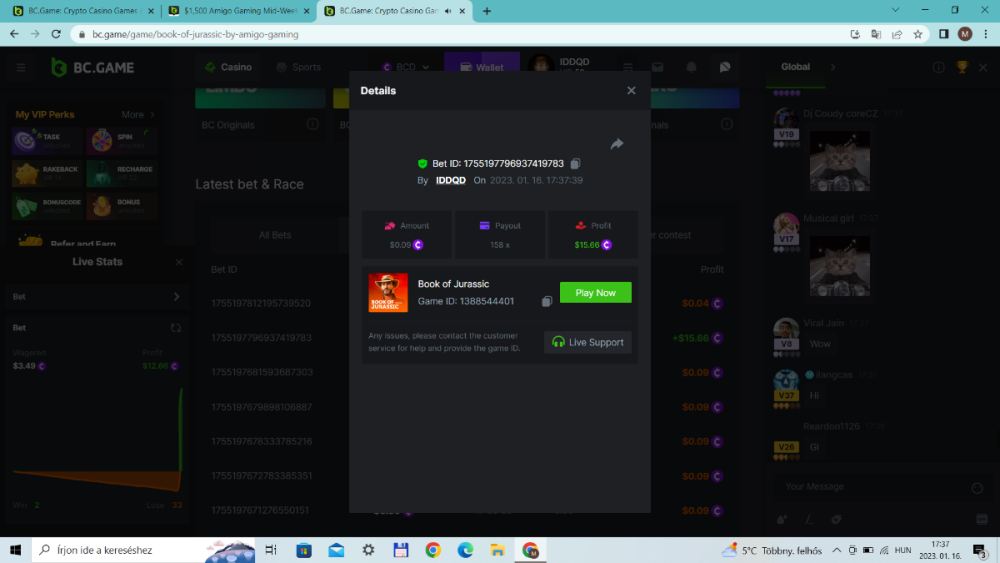This screenshot has width=1000, height=563.
Task: Expand More VIP Perks
Action: click(x=139, y=115)
